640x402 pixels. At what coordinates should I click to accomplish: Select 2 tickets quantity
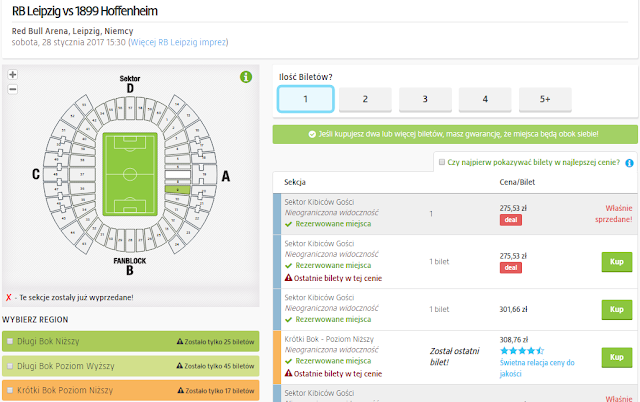pyautogui.click(x=365, y=99)
